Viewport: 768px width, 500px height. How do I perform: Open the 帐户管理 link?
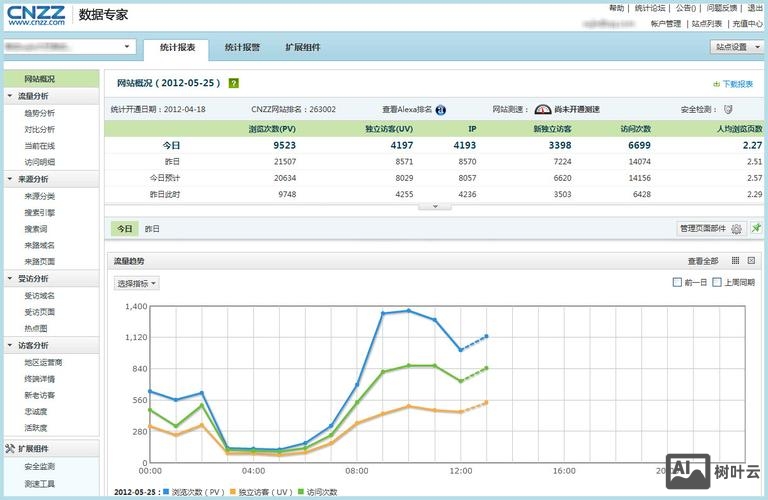[666, 24]
